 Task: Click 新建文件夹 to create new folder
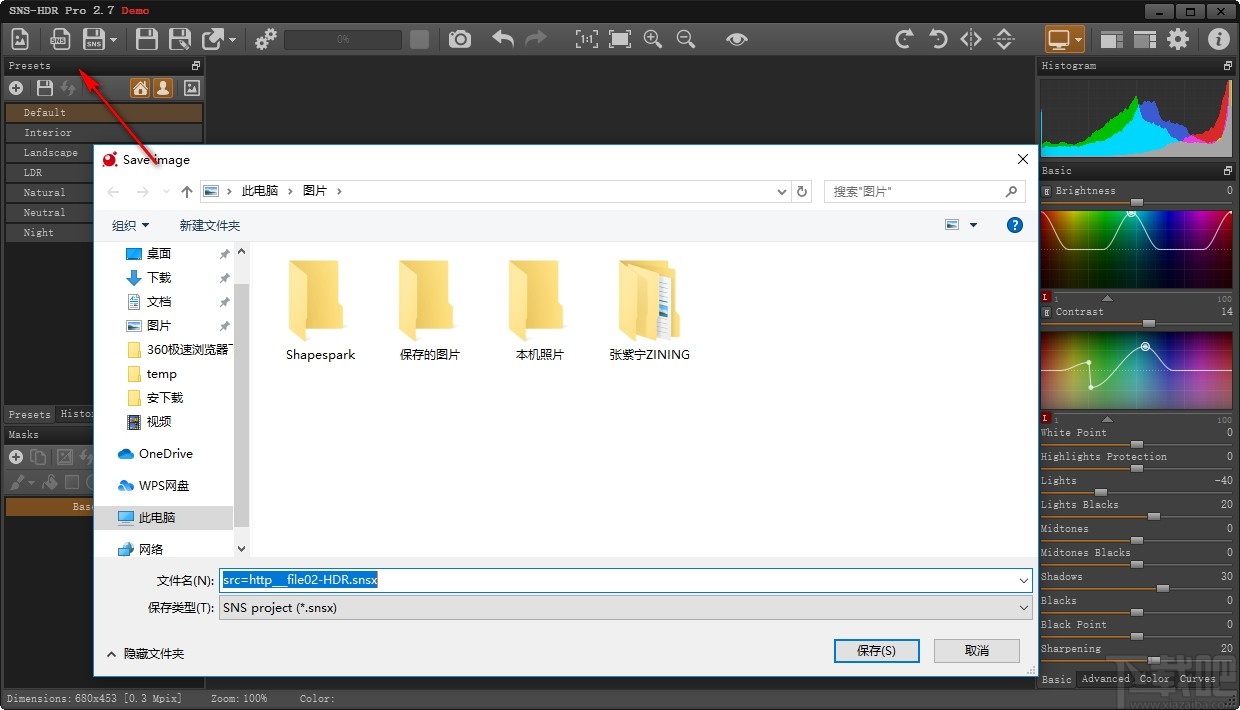pyautogui.click(x=210, y=226)
